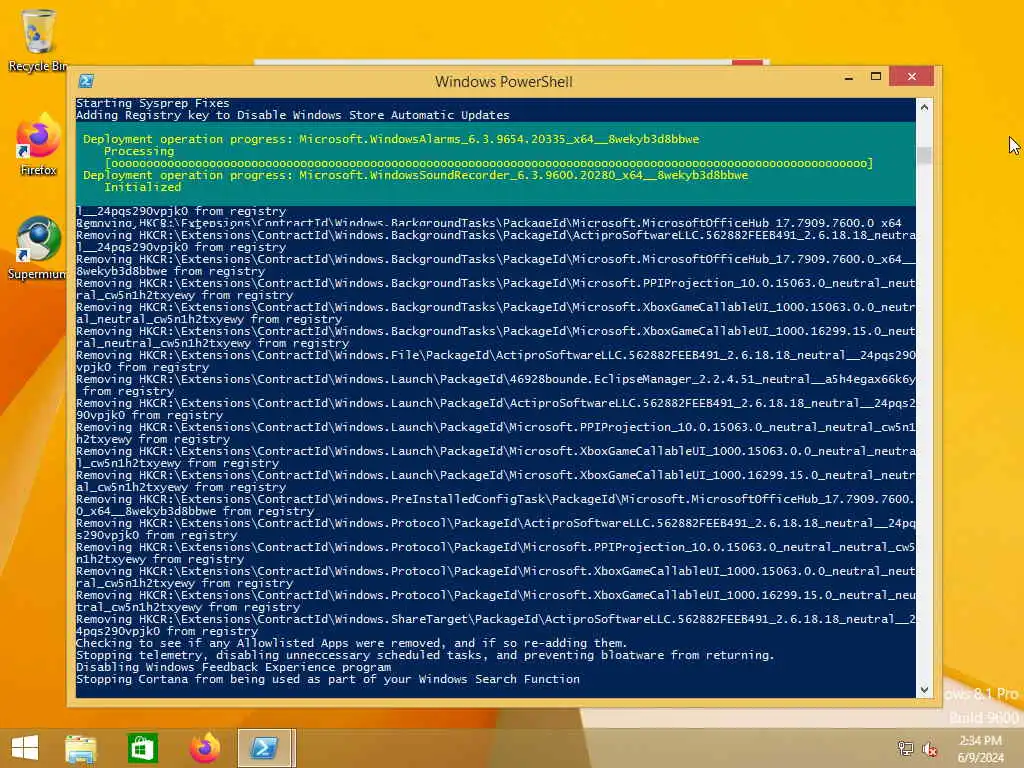
Task: Click the yellow 'Processing' status text
Action: [139, 151]
